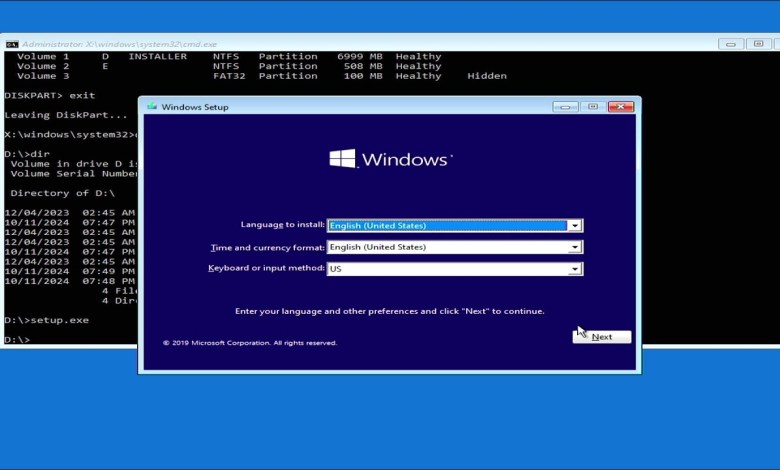Maximize the Administrator cmd.exe window

pos(758,44)
